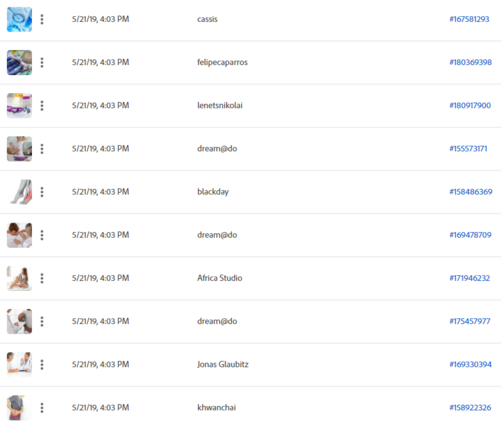Open the three-dot menu for cassis row

pos(42,19)
